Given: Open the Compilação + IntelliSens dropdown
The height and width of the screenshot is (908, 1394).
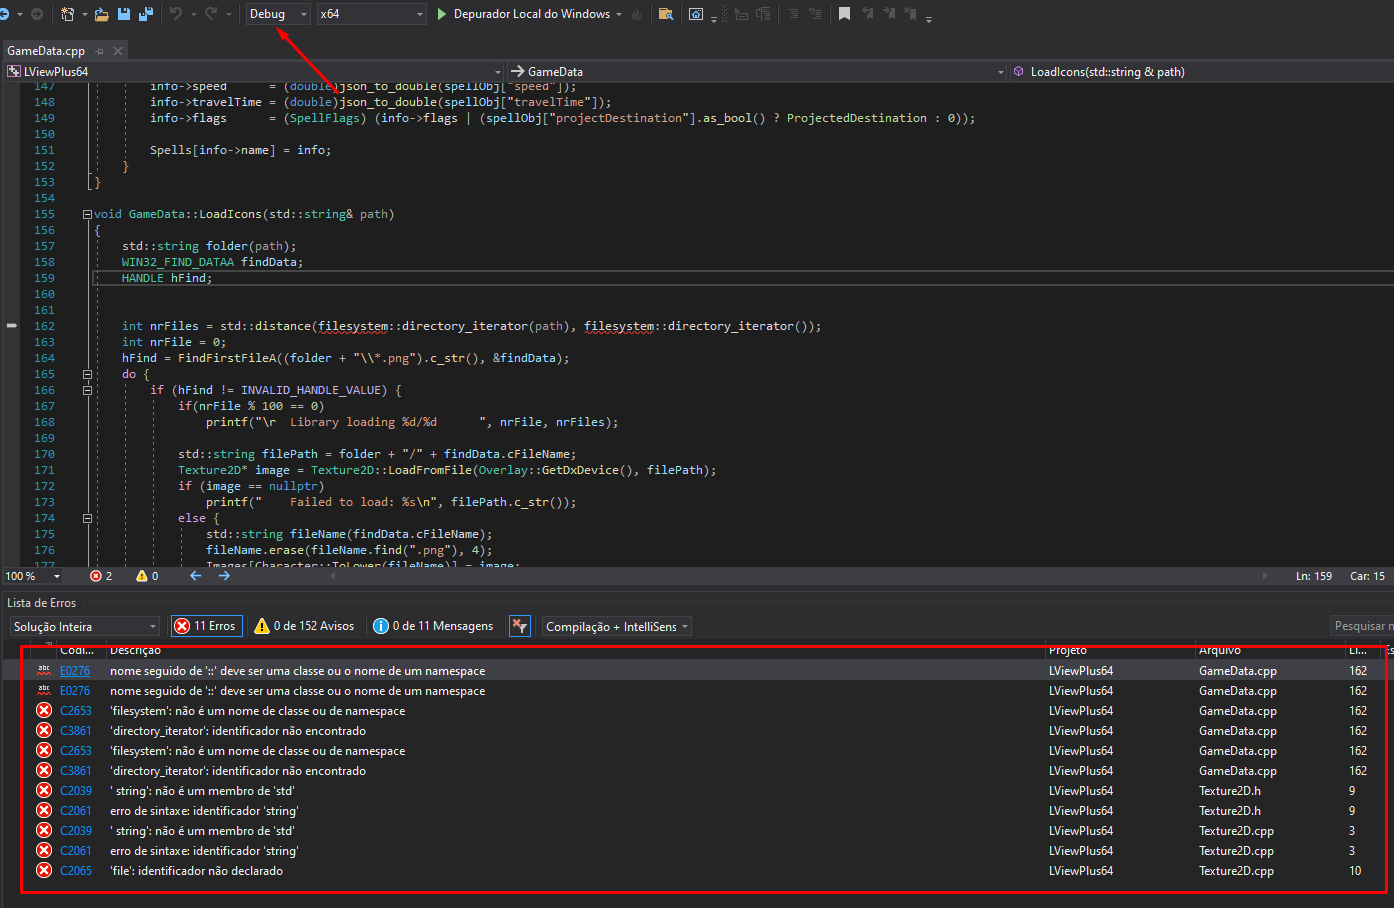Looking at the screenshot, I should [x=616, y=626].
